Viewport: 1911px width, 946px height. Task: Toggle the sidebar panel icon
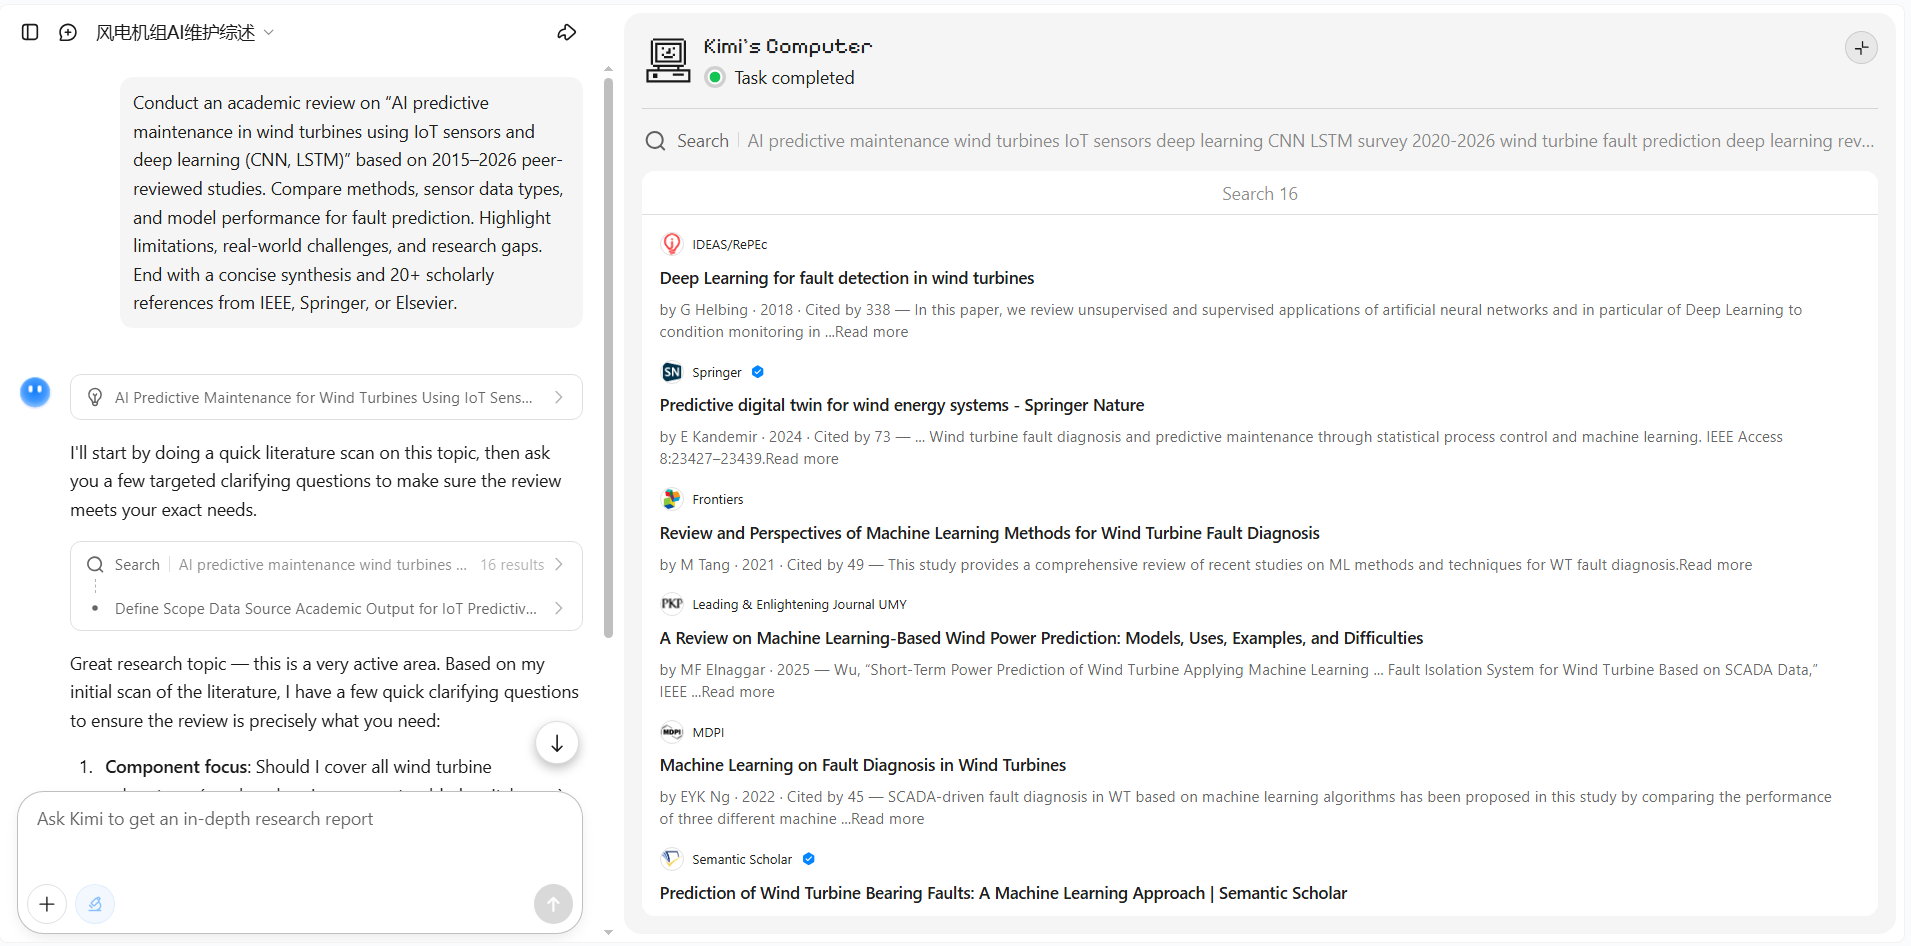pos(30,32)
